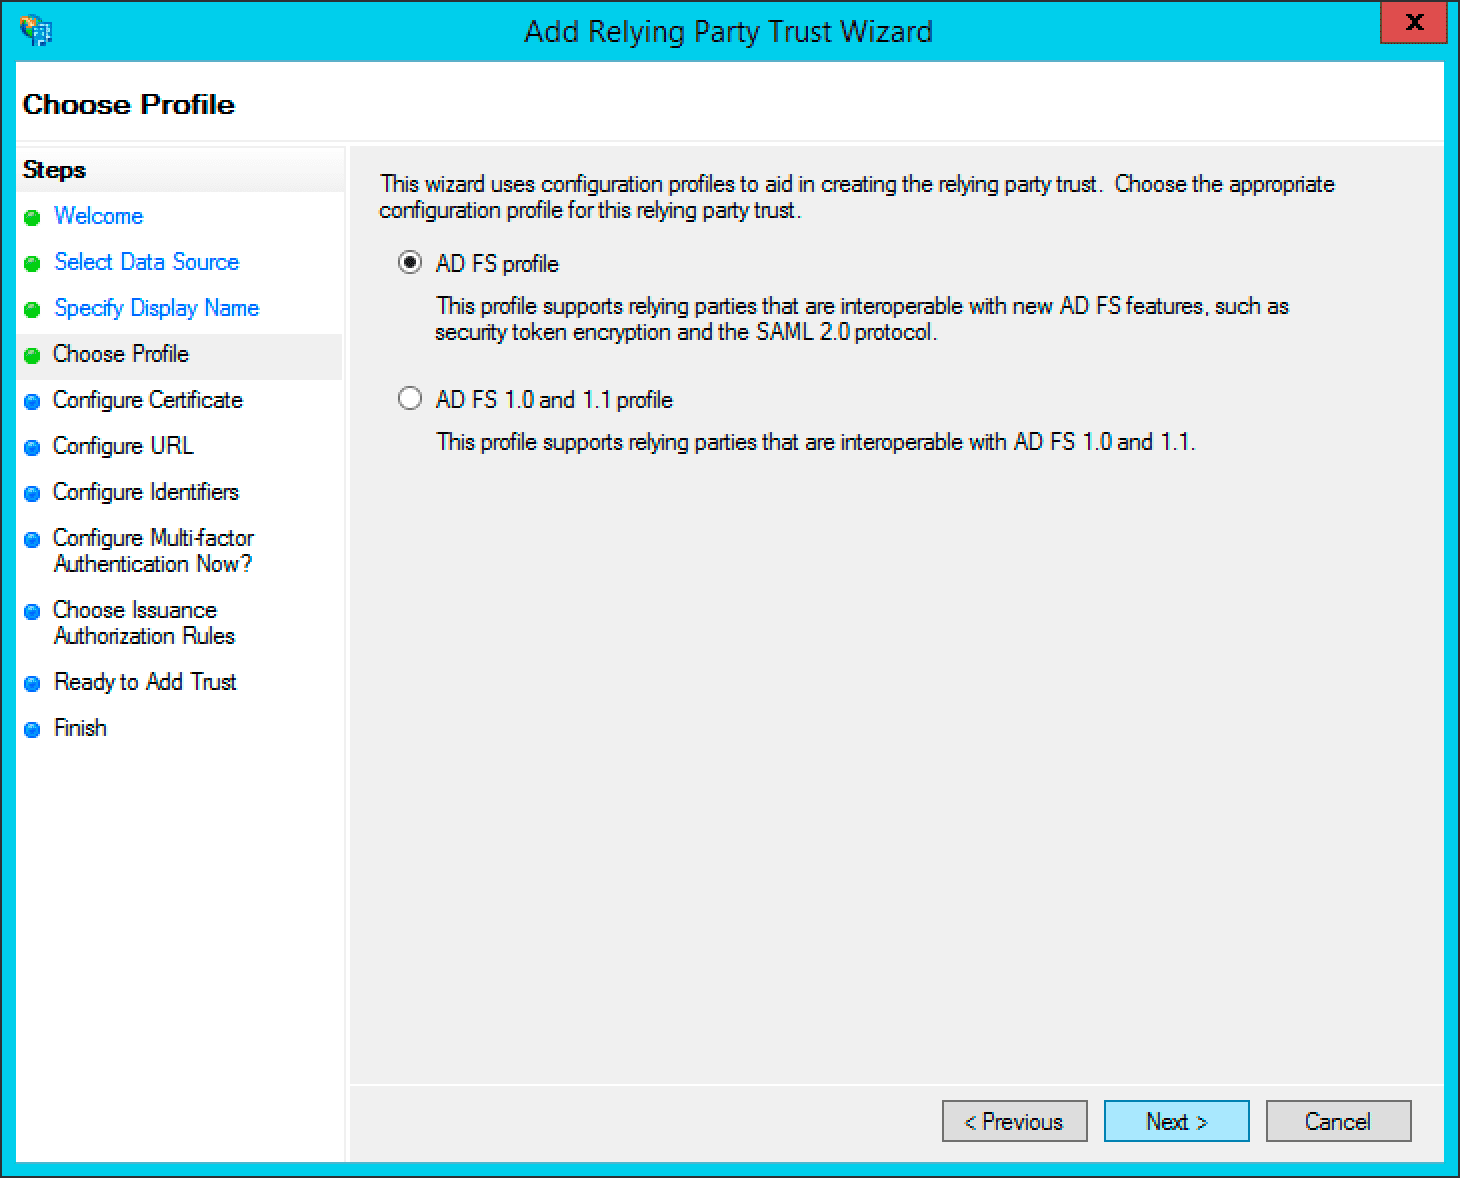Click the Choose Profile step in sidebar
This screenshot has height=1178, width=1460.
click(x=120, y=354)
